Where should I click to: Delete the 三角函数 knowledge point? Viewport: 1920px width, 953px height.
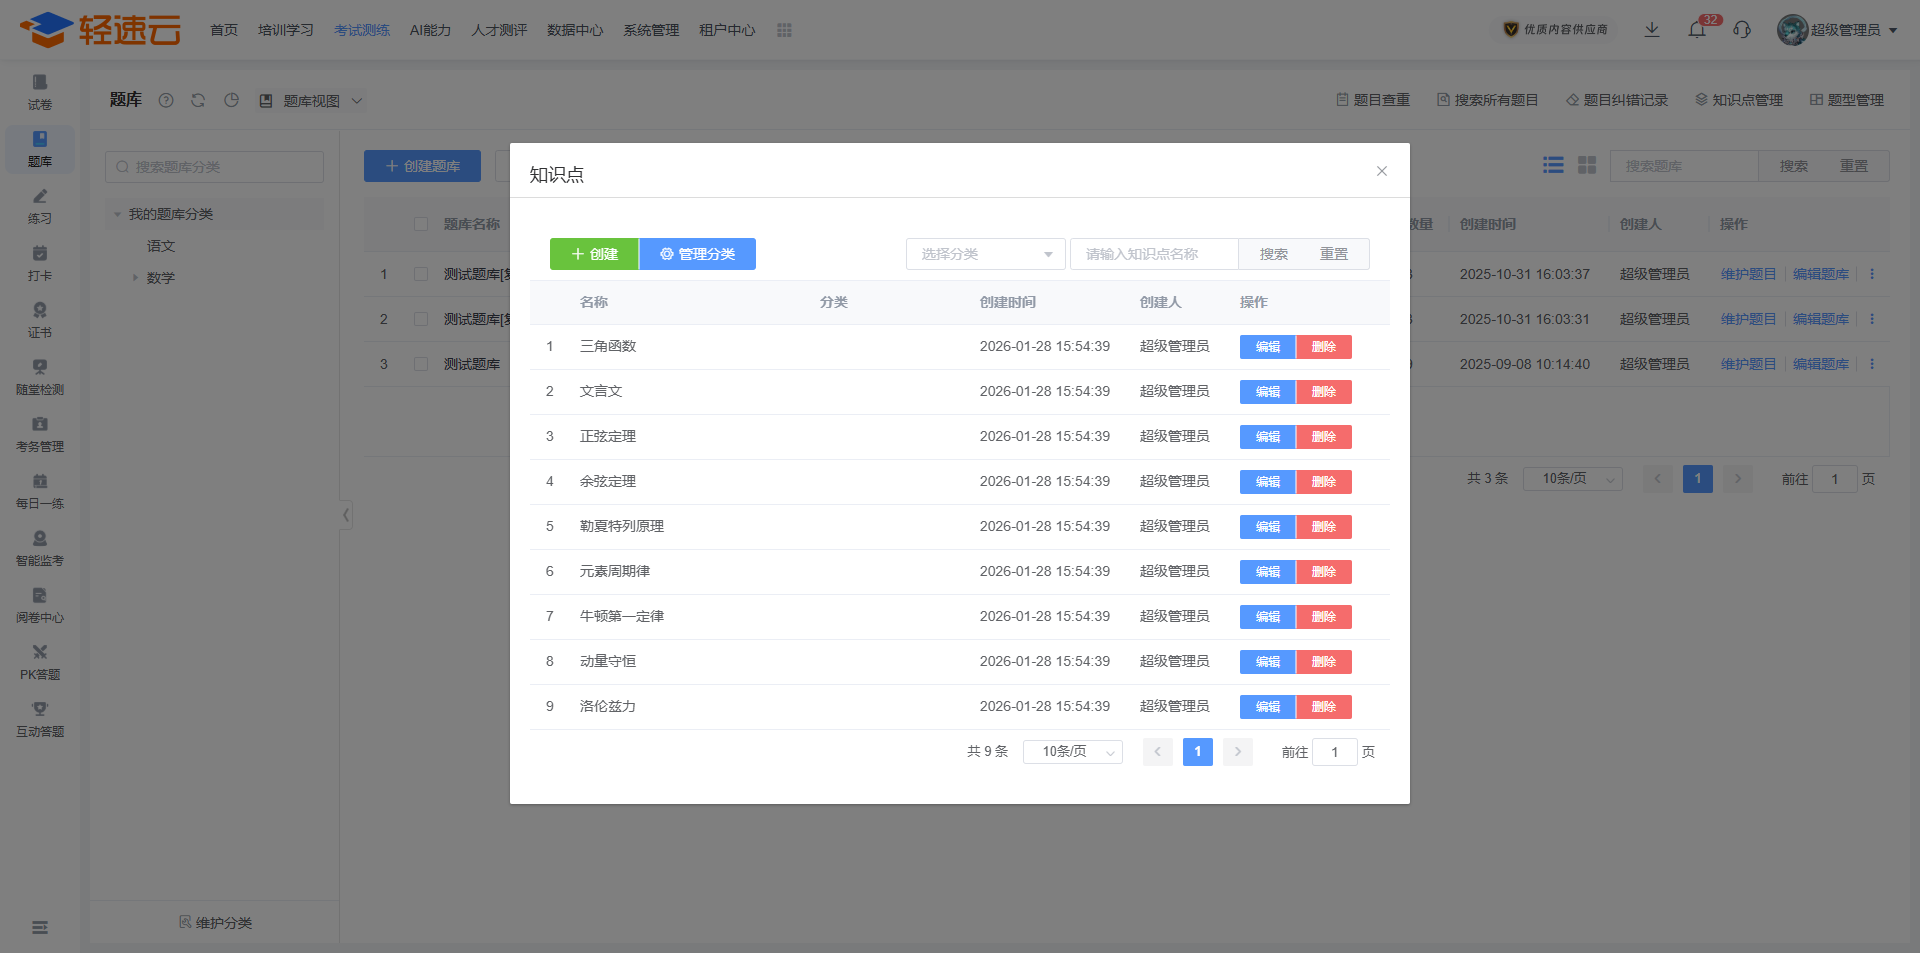pos(1323,347)
